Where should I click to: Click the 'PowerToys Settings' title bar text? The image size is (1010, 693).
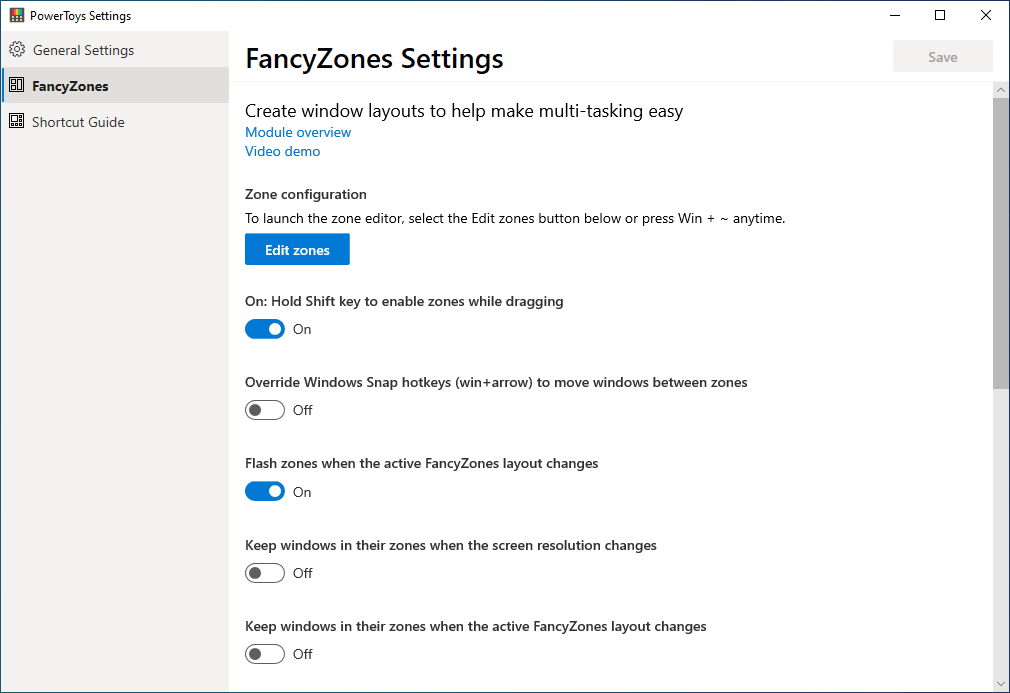(81, 15)
